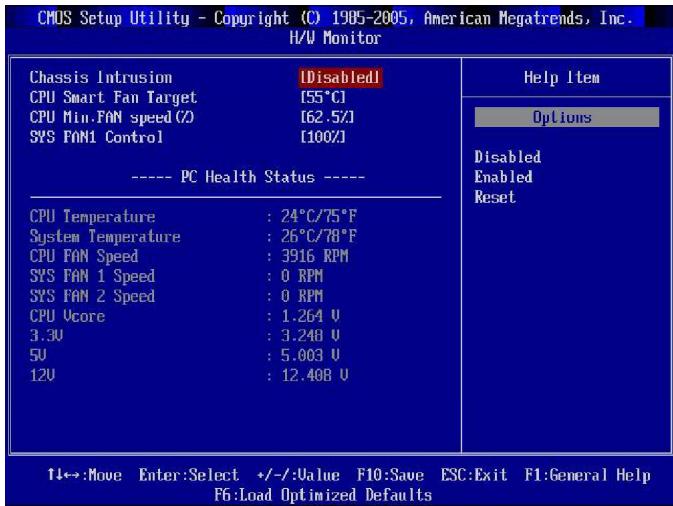Open CPU Smart Fan Target [55°C] setting
Image resolution: width=673 pixels, height=506 pixels.
coord(323,97)
